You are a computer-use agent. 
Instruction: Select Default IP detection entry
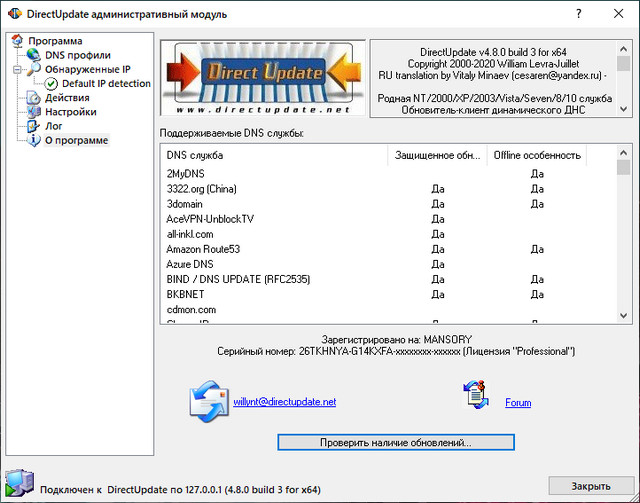106,84
